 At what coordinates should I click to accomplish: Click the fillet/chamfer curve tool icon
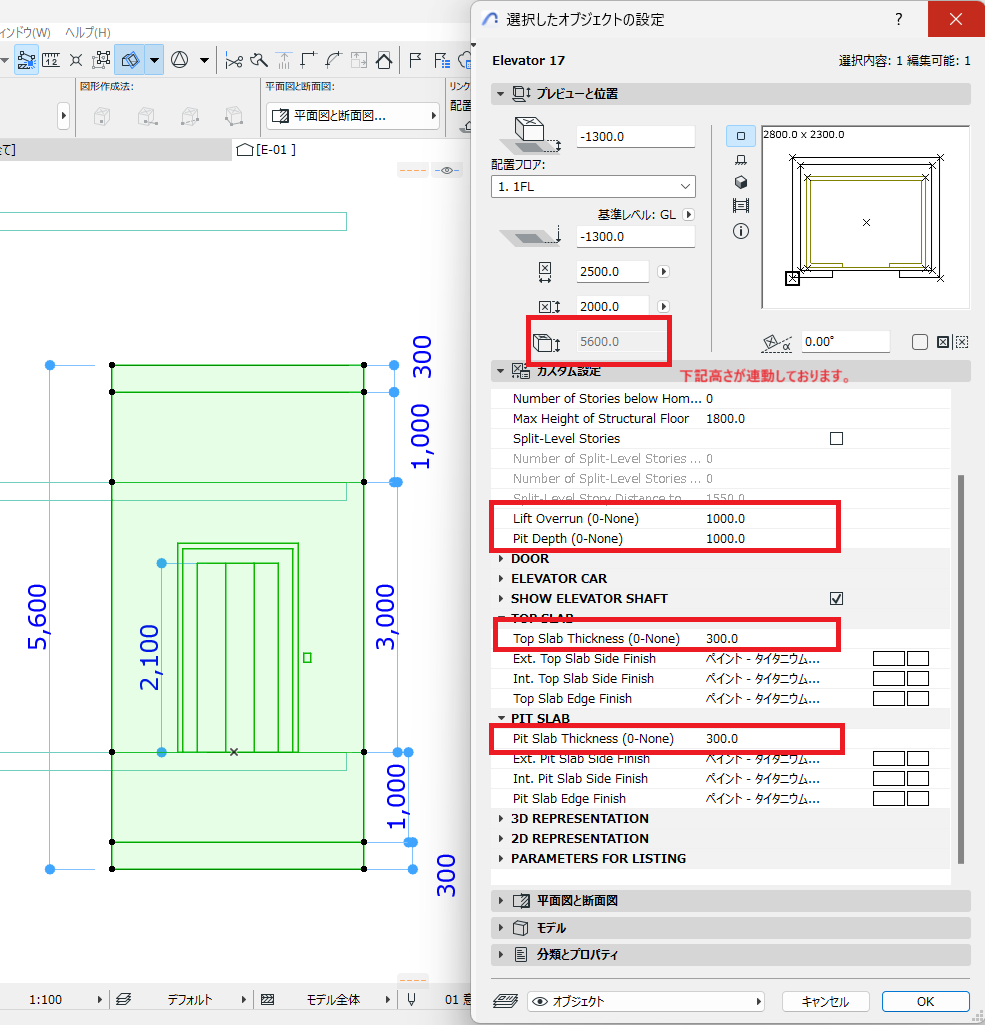pyautogui.click(x=333, y=61)
